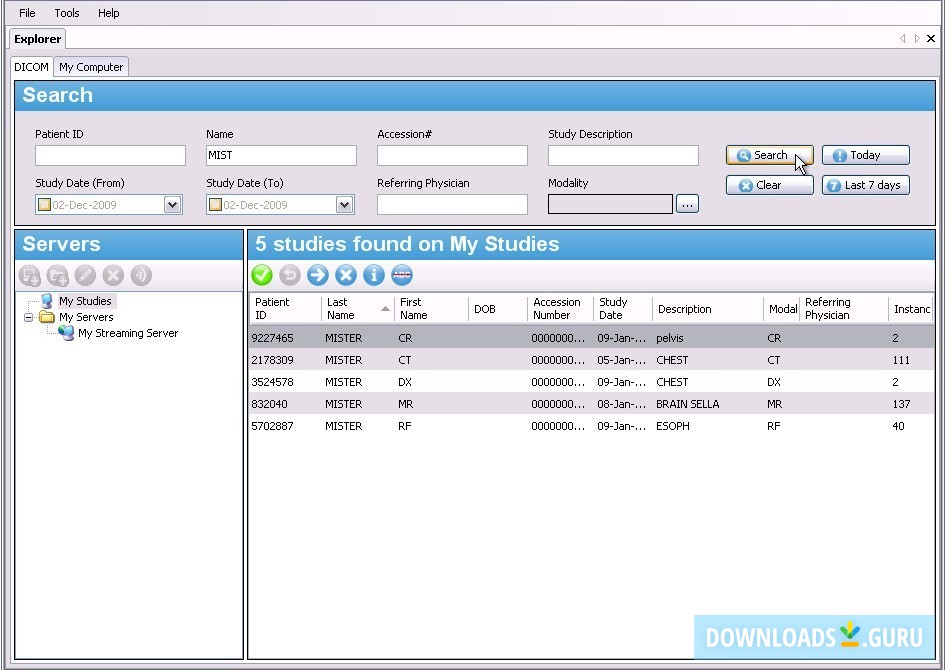Image resolution: width=945 pixels, height=670 pixels.
Task: Toggle the Study Date (To) checkbox
Action: (x=215, y=205)
